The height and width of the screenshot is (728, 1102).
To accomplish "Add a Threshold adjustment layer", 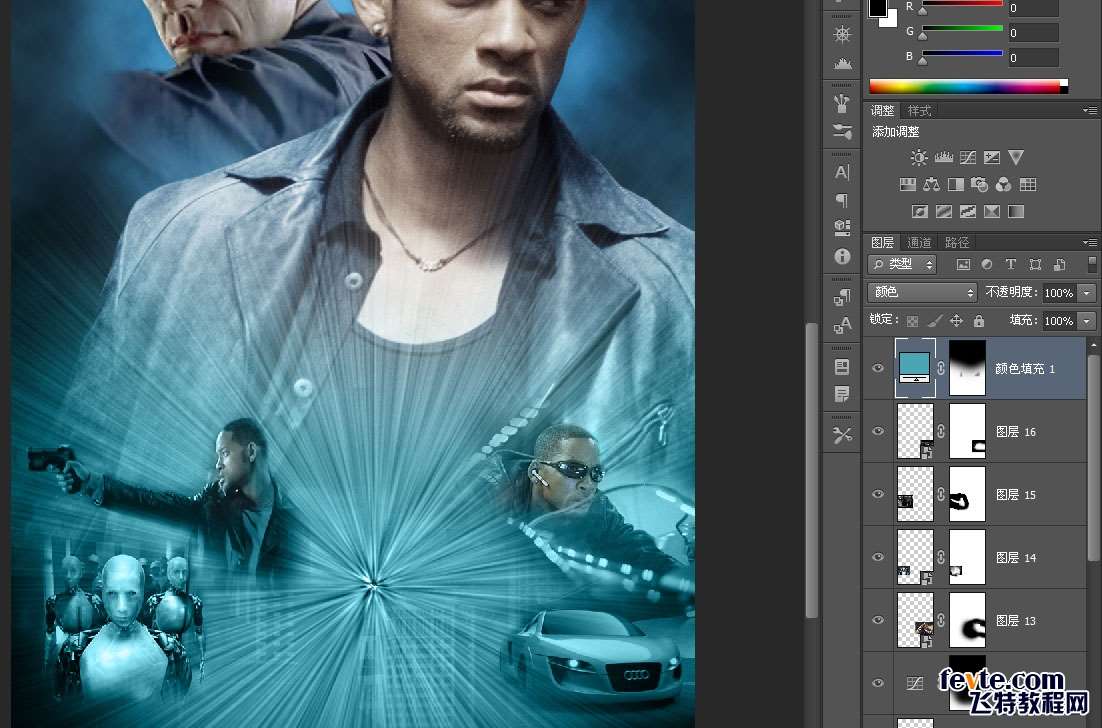I will point(968,212).
